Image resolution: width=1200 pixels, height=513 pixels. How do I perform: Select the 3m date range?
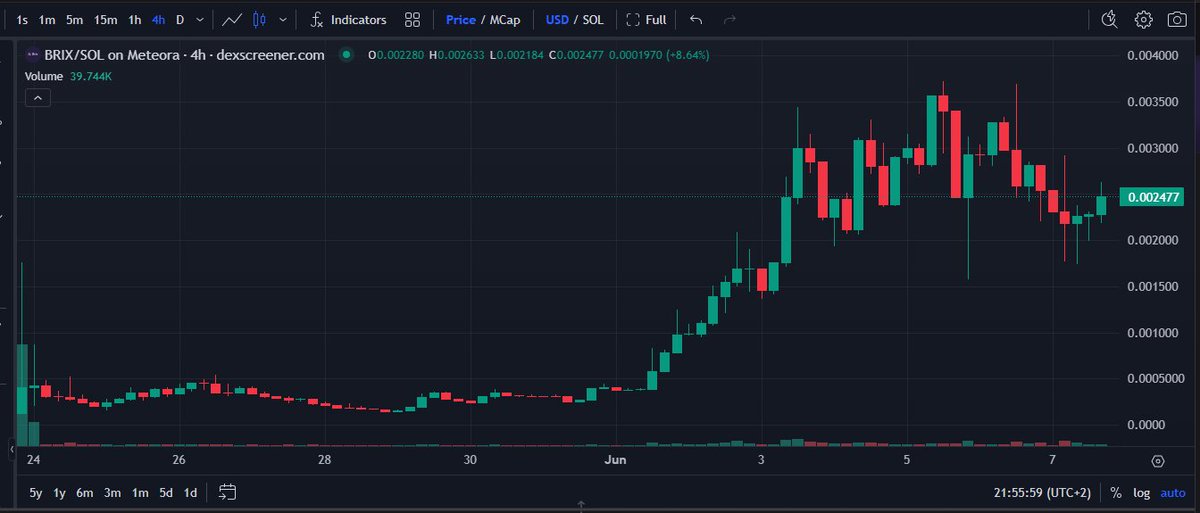click(x=112, y=492)
